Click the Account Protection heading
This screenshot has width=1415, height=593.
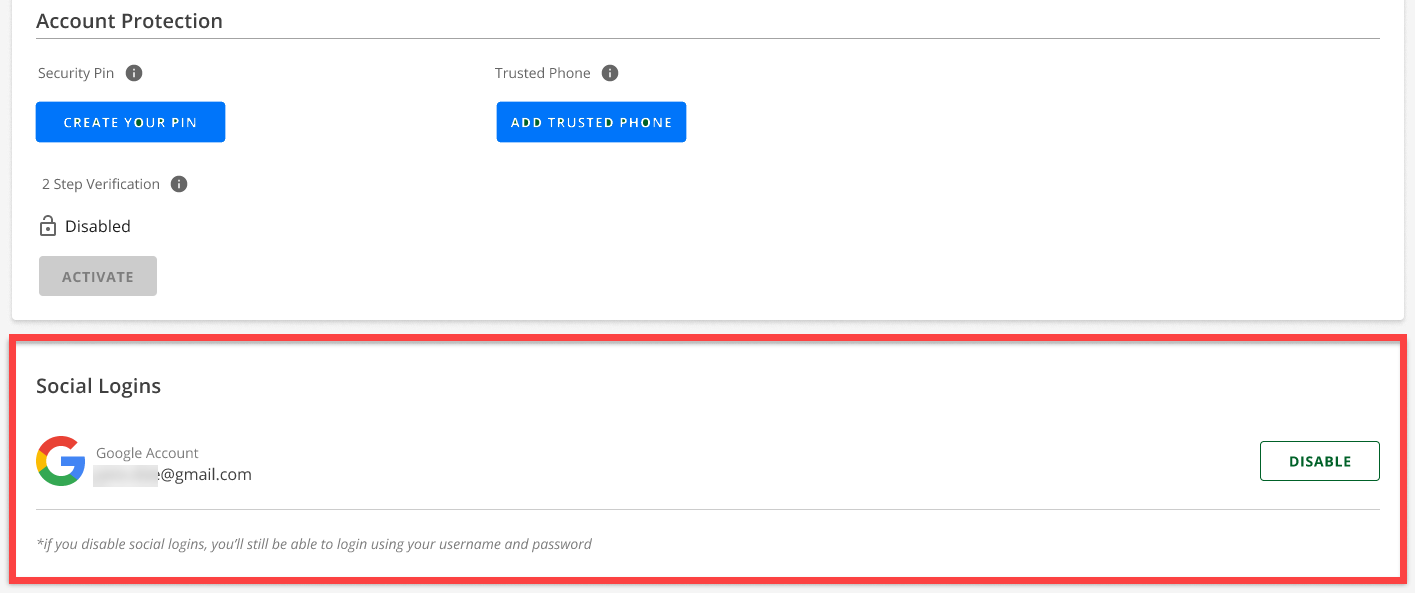click(129, 20)
